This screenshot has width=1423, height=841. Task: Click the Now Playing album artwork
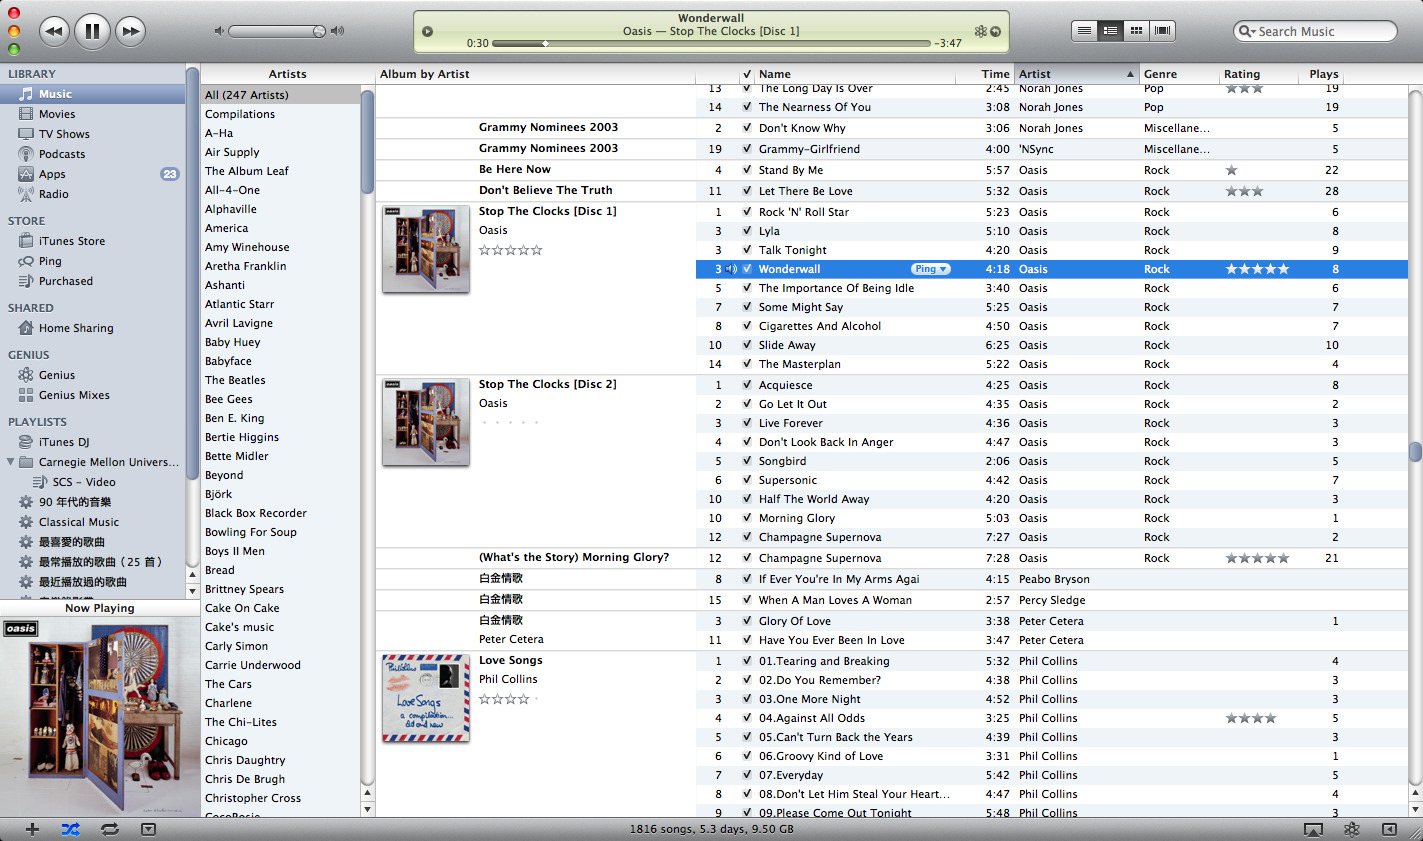[x=100, y=717]
